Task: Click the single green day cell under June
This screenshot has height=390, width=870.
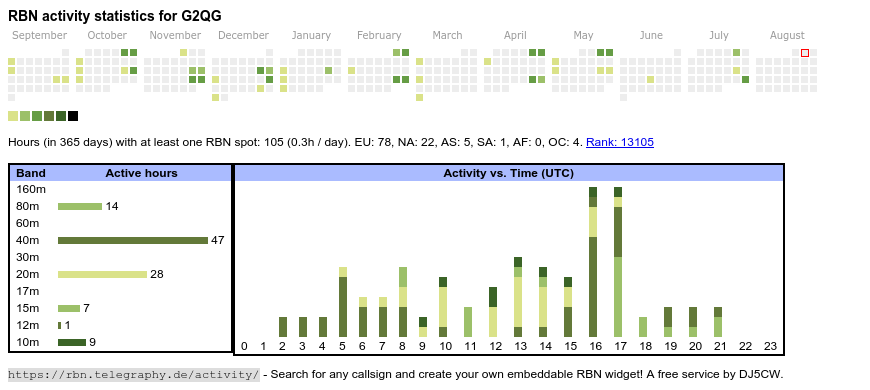Action: point(650,79)
